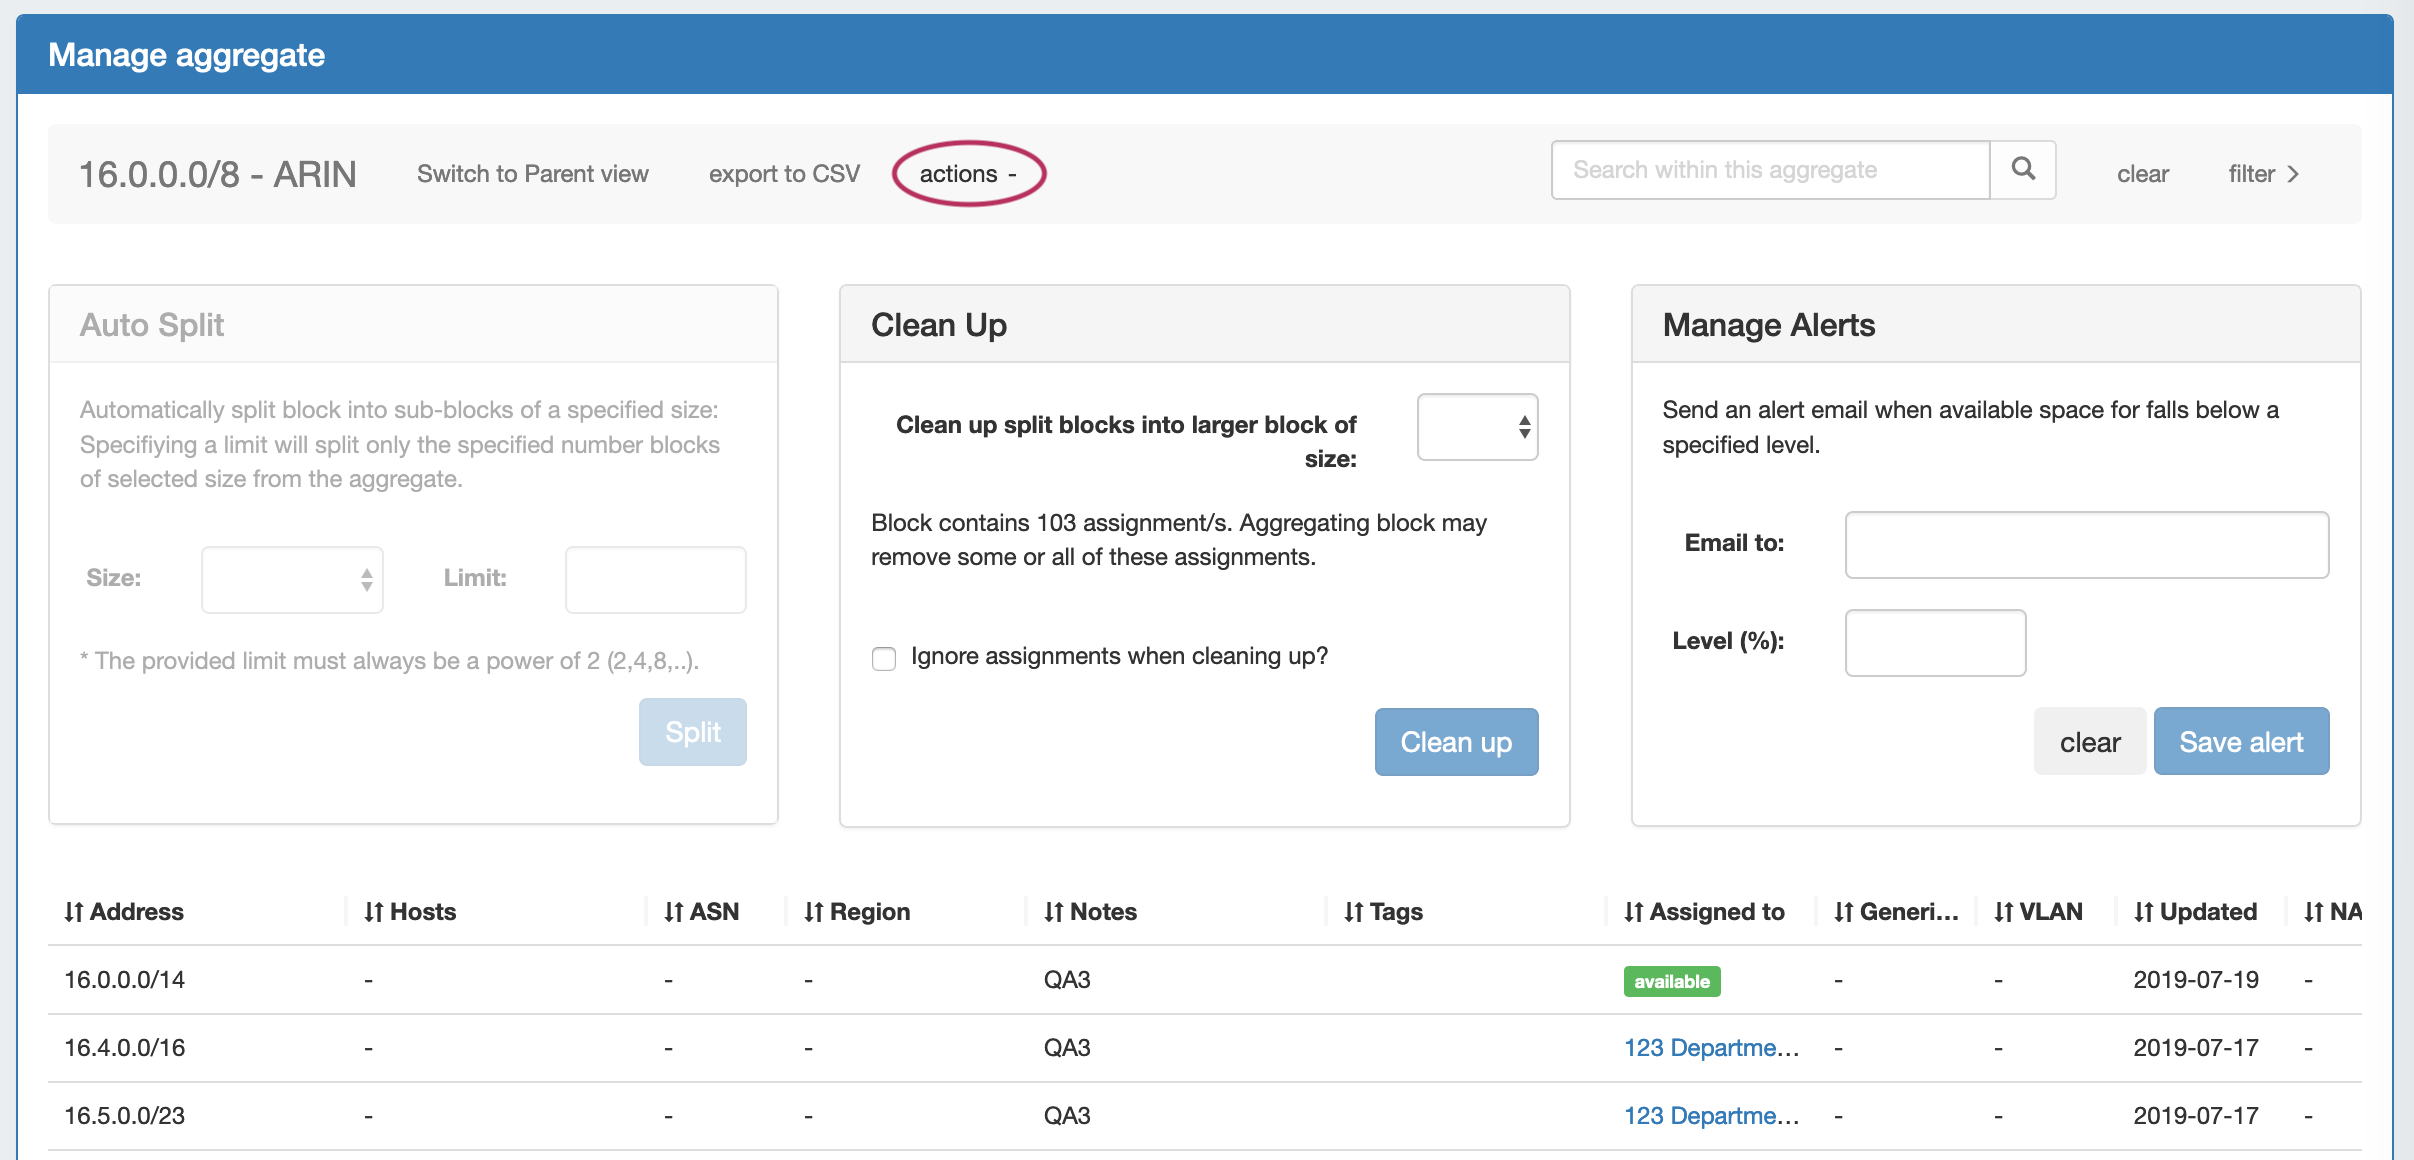Sort by ASN column arrows
Image resolution: width=2414 pixels, height=1160 pixels.
673,912
